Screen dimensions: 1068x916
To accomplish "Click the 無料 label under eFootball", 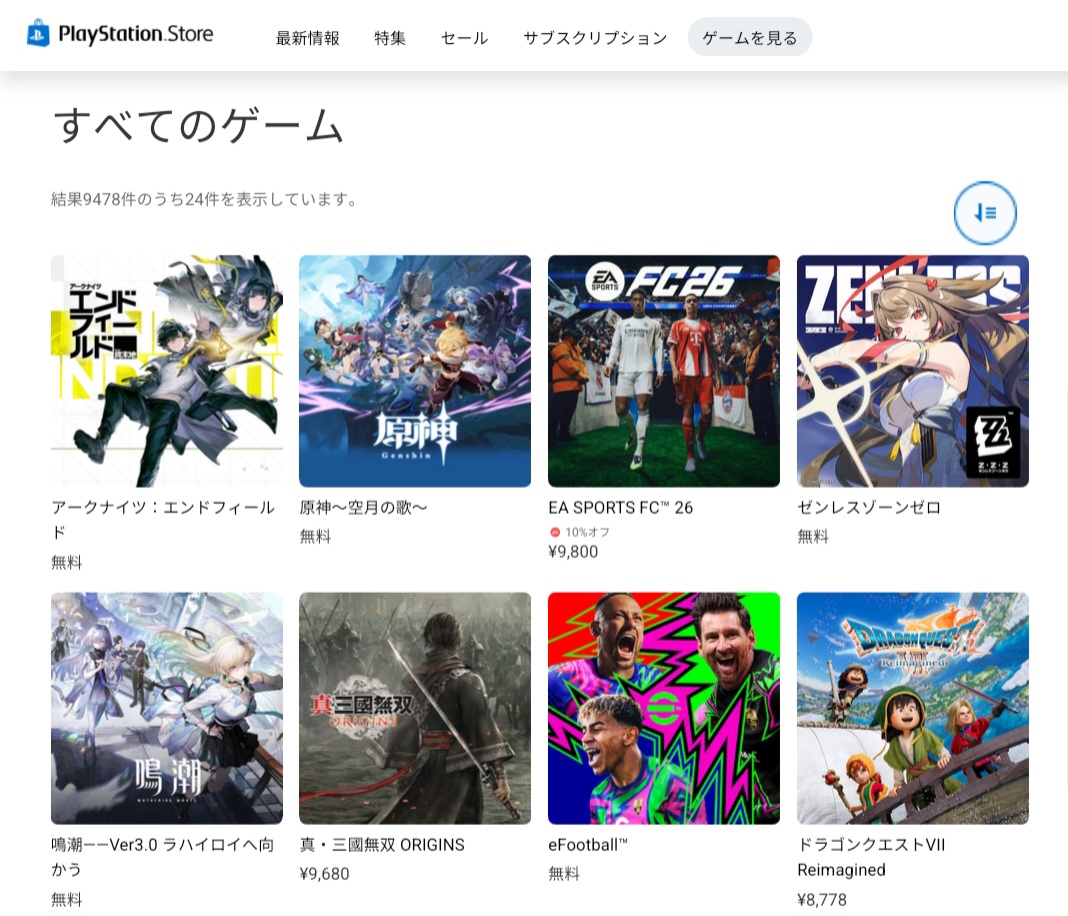I will click(x=564, y=874).
